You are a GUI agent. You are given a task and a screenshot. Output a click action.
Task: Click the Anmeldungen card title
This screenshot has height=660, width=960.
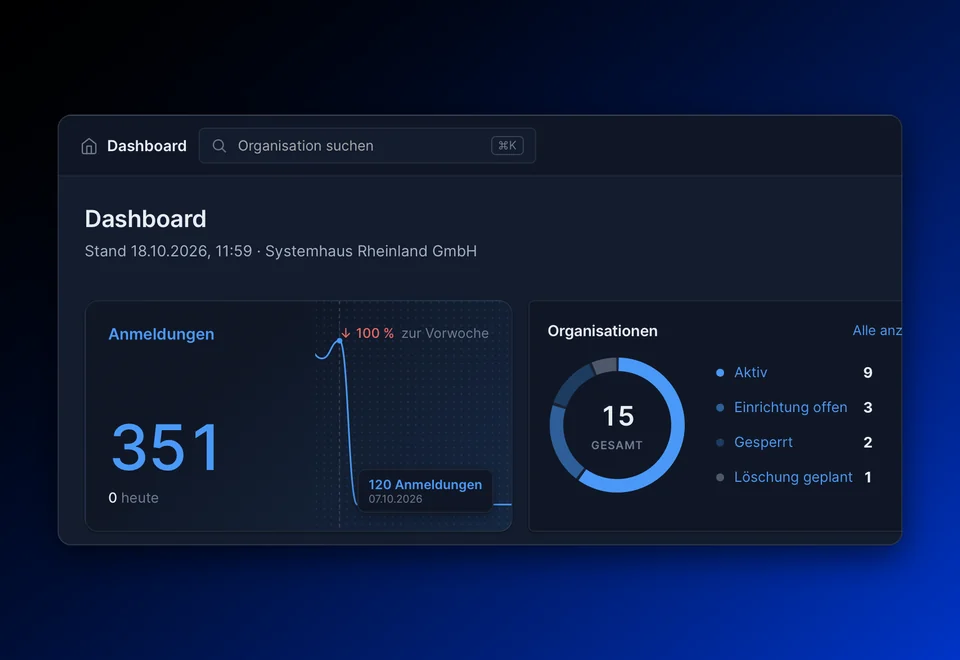pyautogui.click(x=161, y=334)
